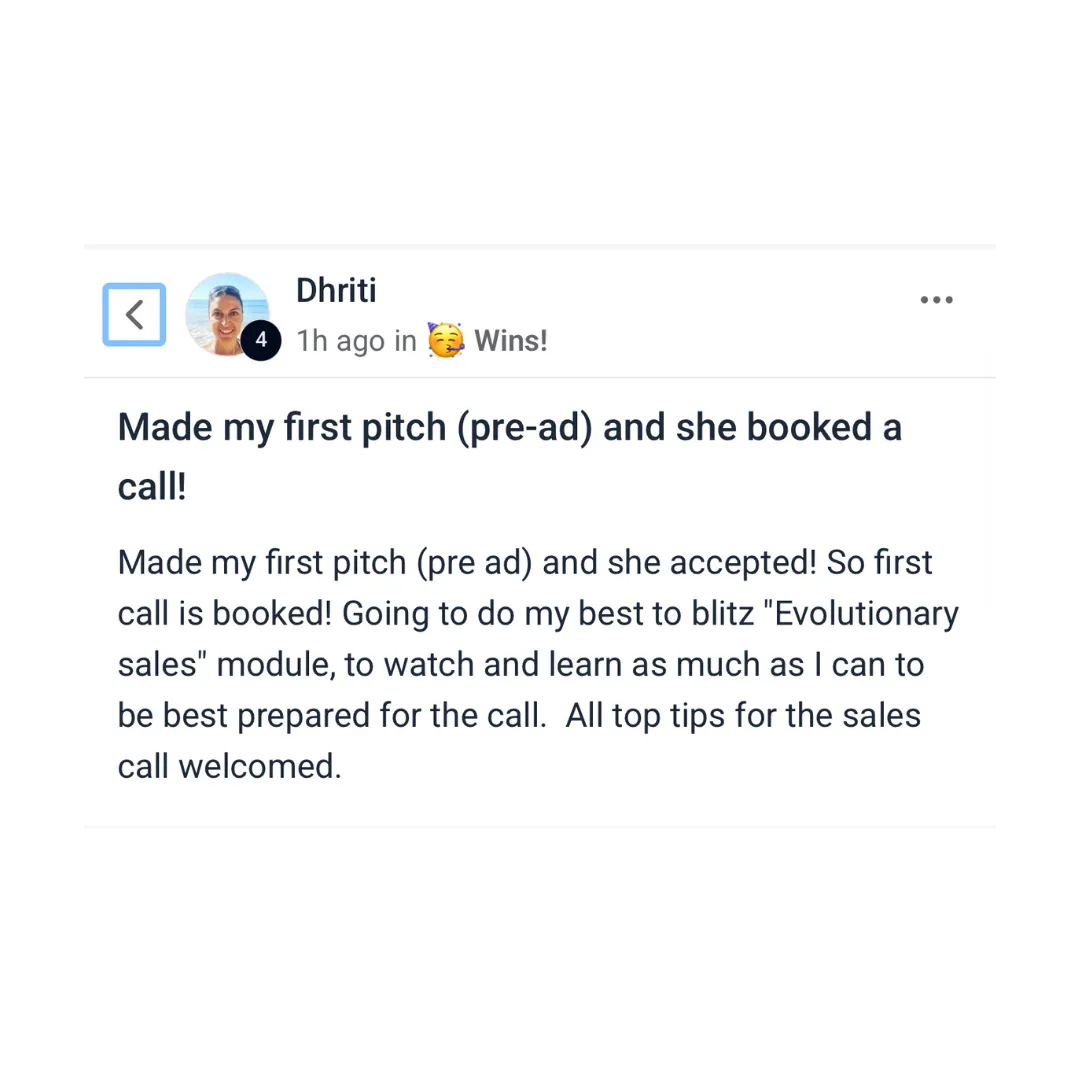1080x1080 pixels.
Task: Click the line beginning call is booked!
Action: coord(538,614)
